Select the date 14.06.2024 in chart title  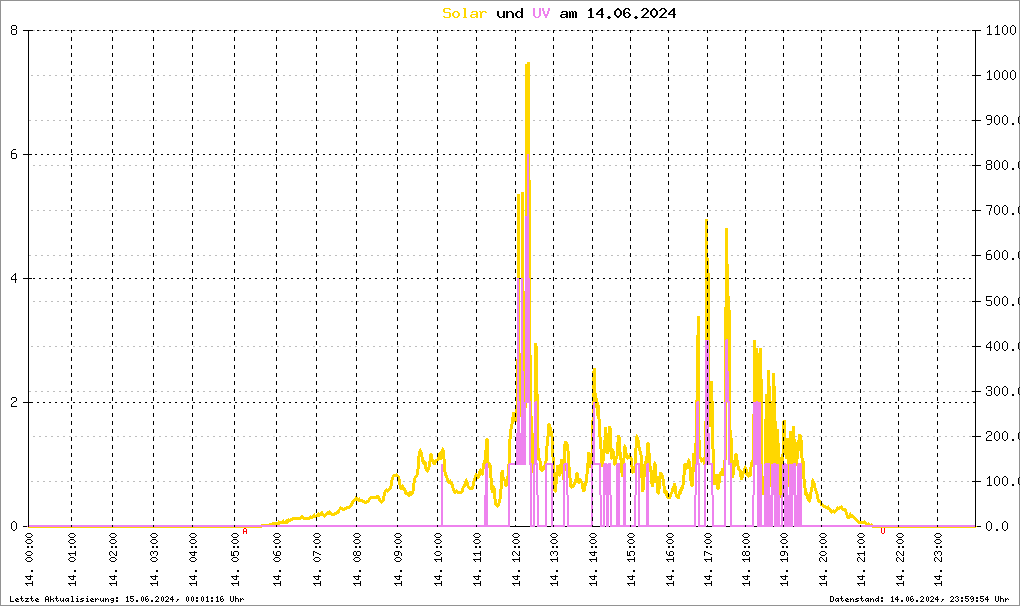[x=631, y=13]
